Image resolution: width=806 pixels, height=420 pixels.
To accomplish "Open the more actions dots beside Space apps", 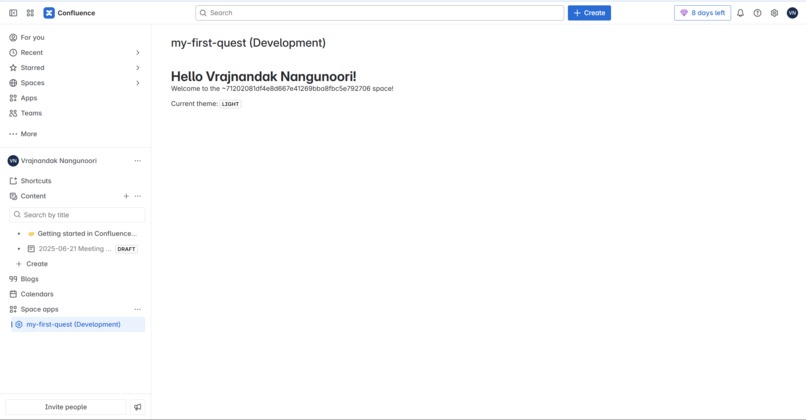I will 138,309.
